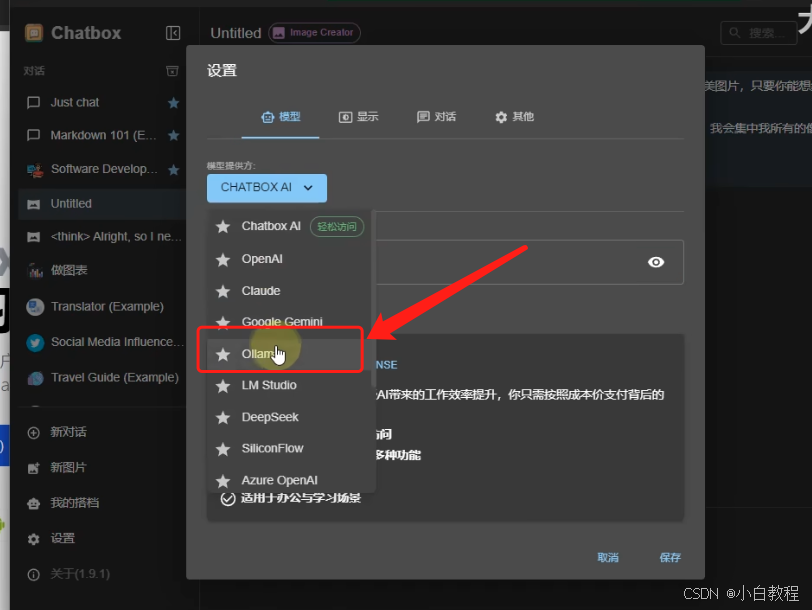Choose Google Gemini from provider list
The width and height of the screenshot is (812, 610).
tap(289, 322)
